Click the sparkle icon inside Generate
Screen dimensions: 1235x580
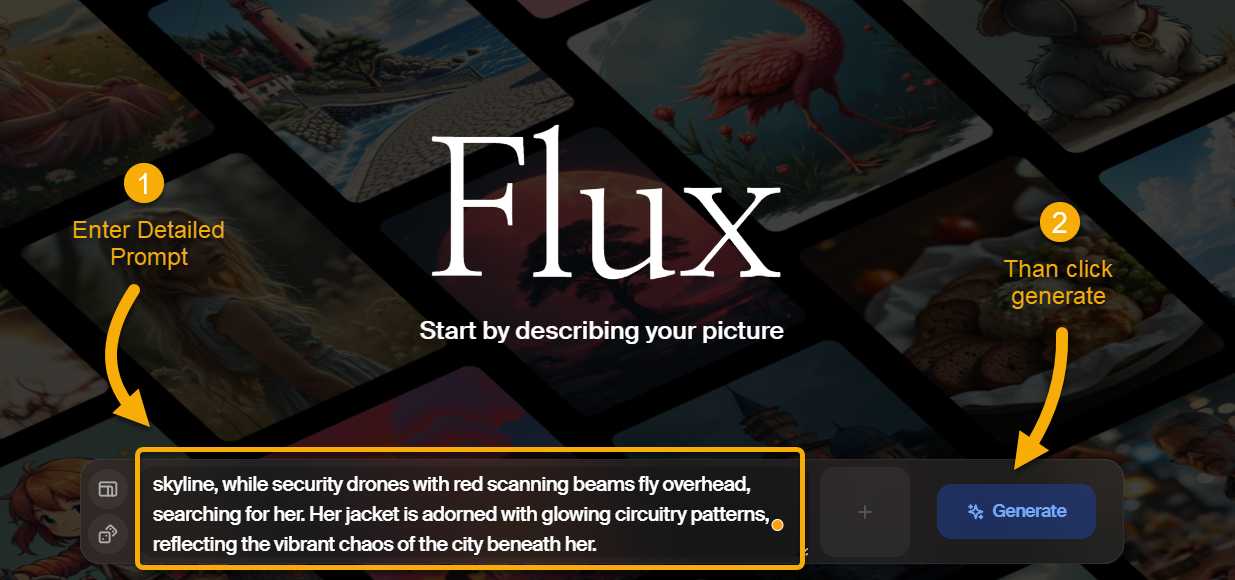976,512
